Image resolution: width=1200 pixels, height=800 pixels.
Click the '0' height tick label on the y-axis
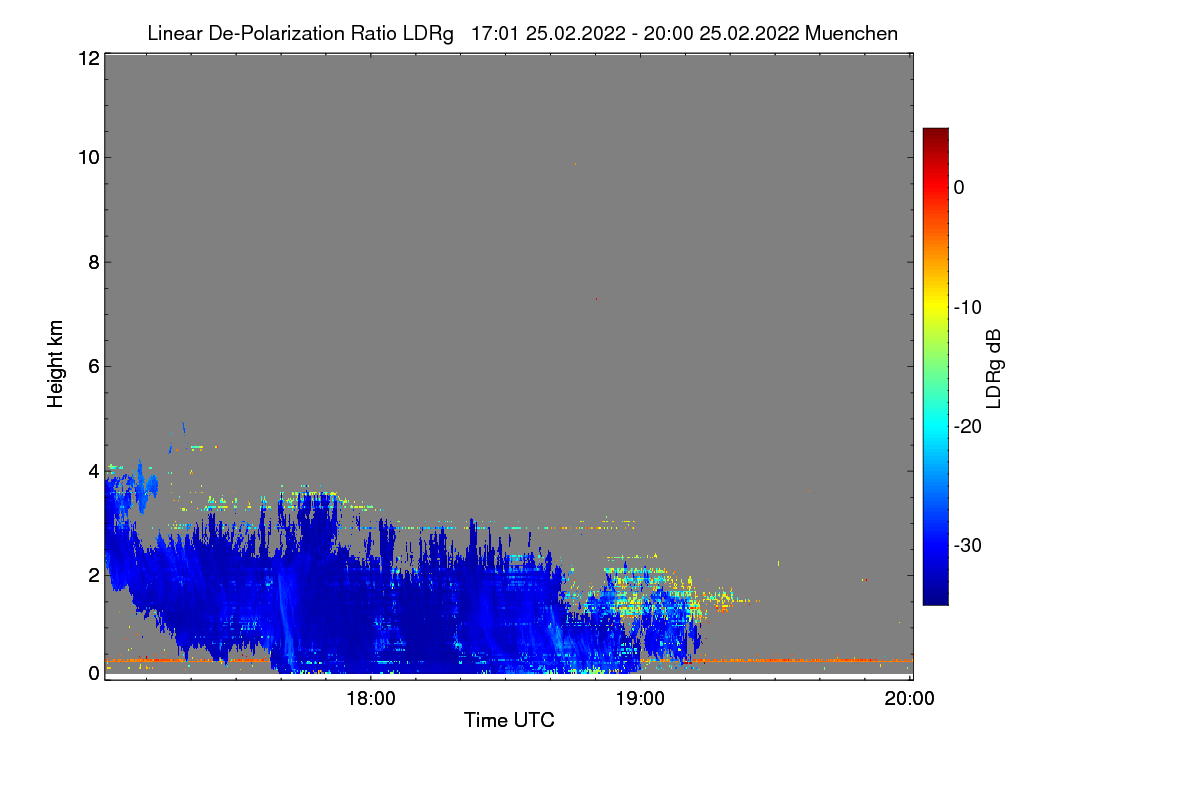(x=92, y=673)
